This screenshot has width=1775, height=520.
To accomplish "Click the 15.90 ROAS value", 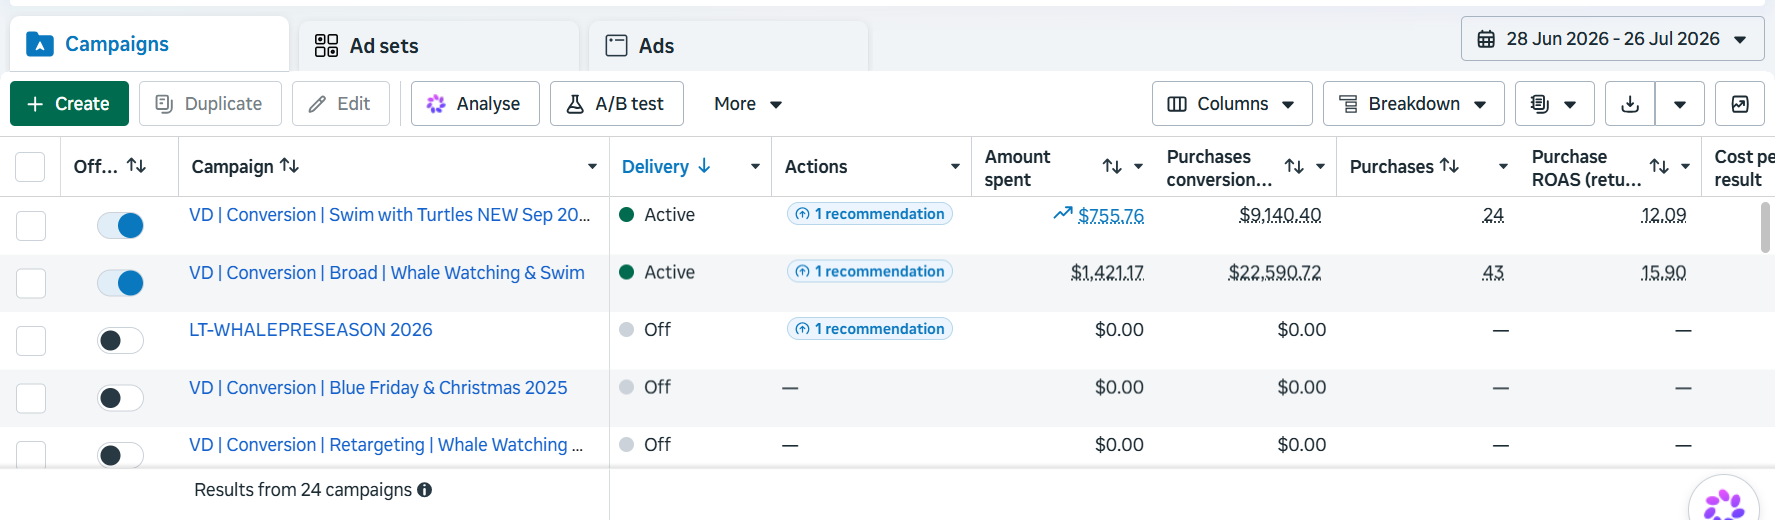I will coord(1664,273).
